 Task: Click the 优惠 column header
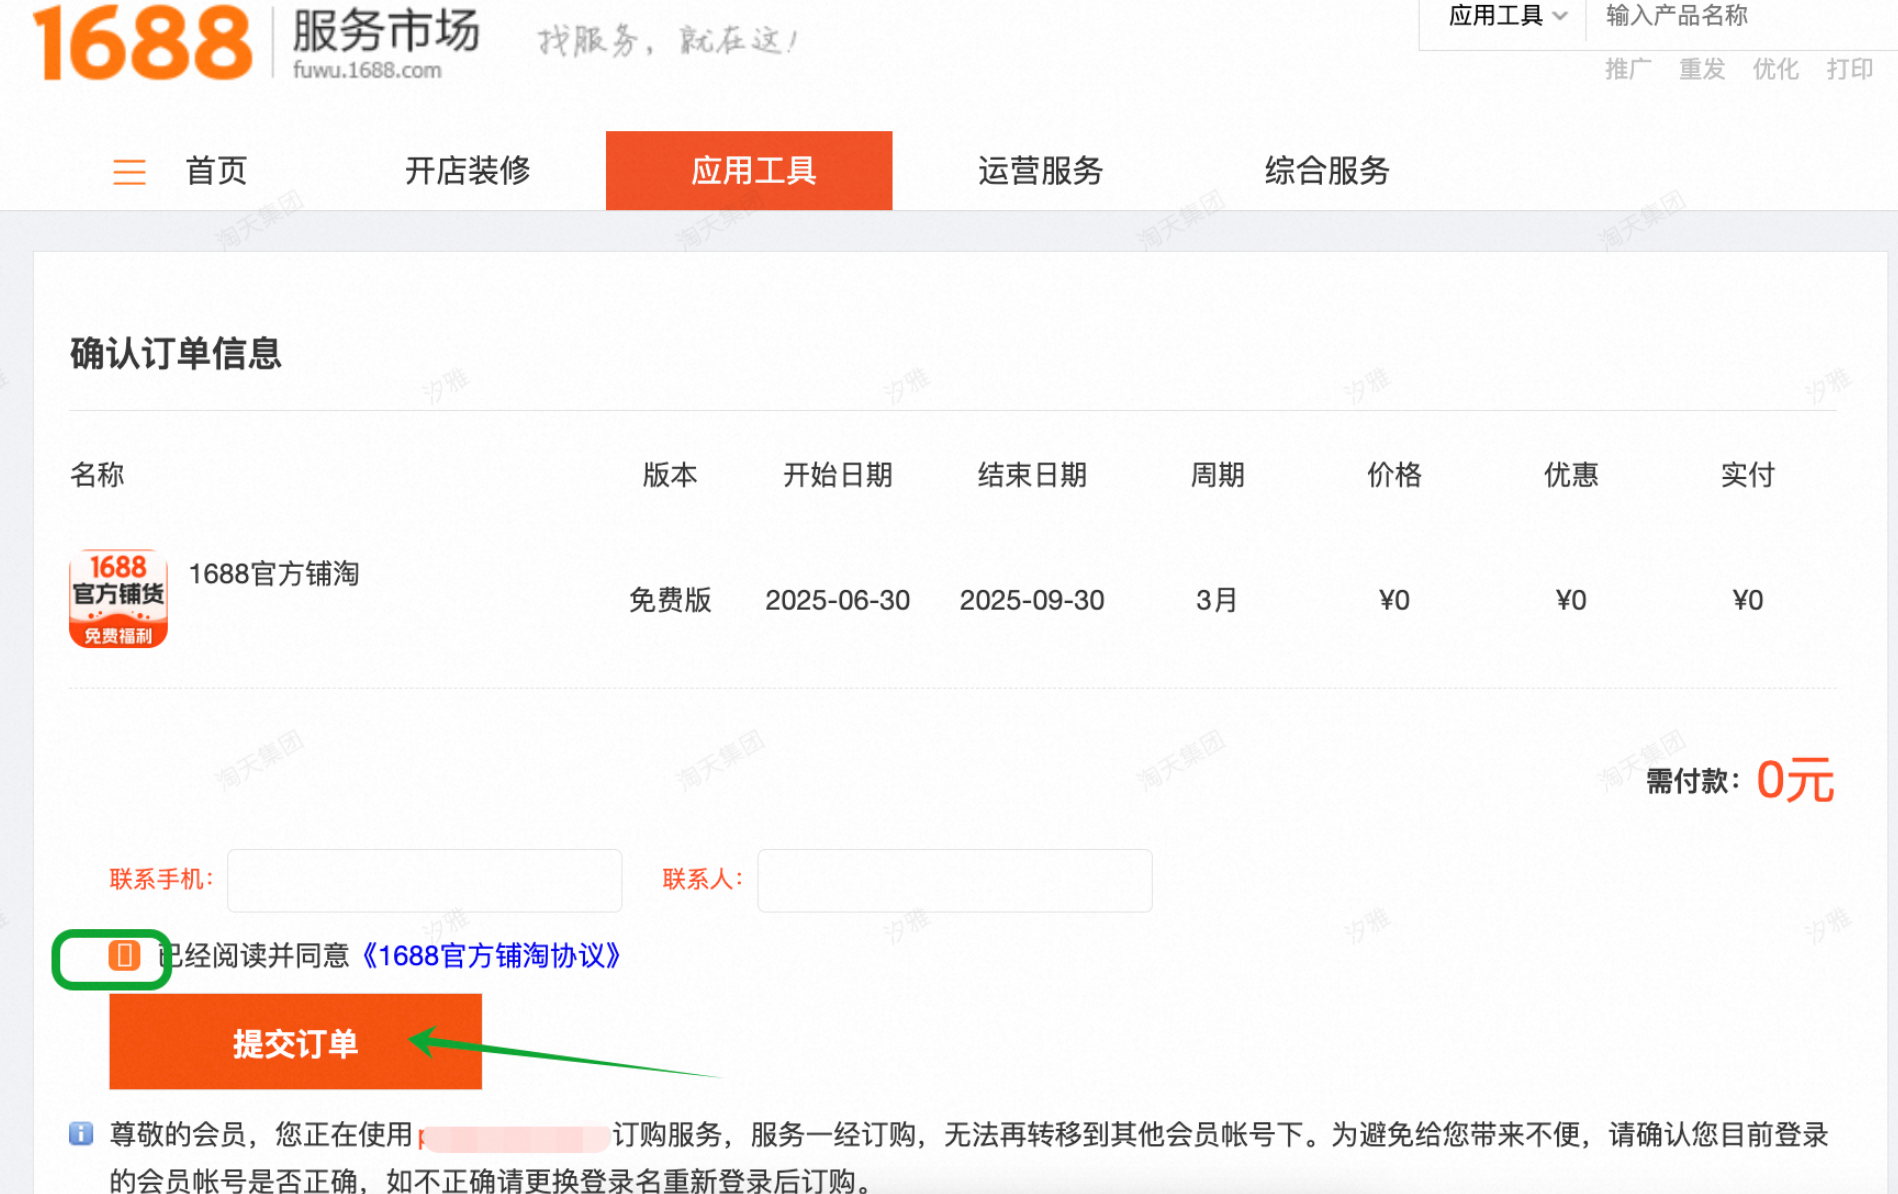(1571, 475)
